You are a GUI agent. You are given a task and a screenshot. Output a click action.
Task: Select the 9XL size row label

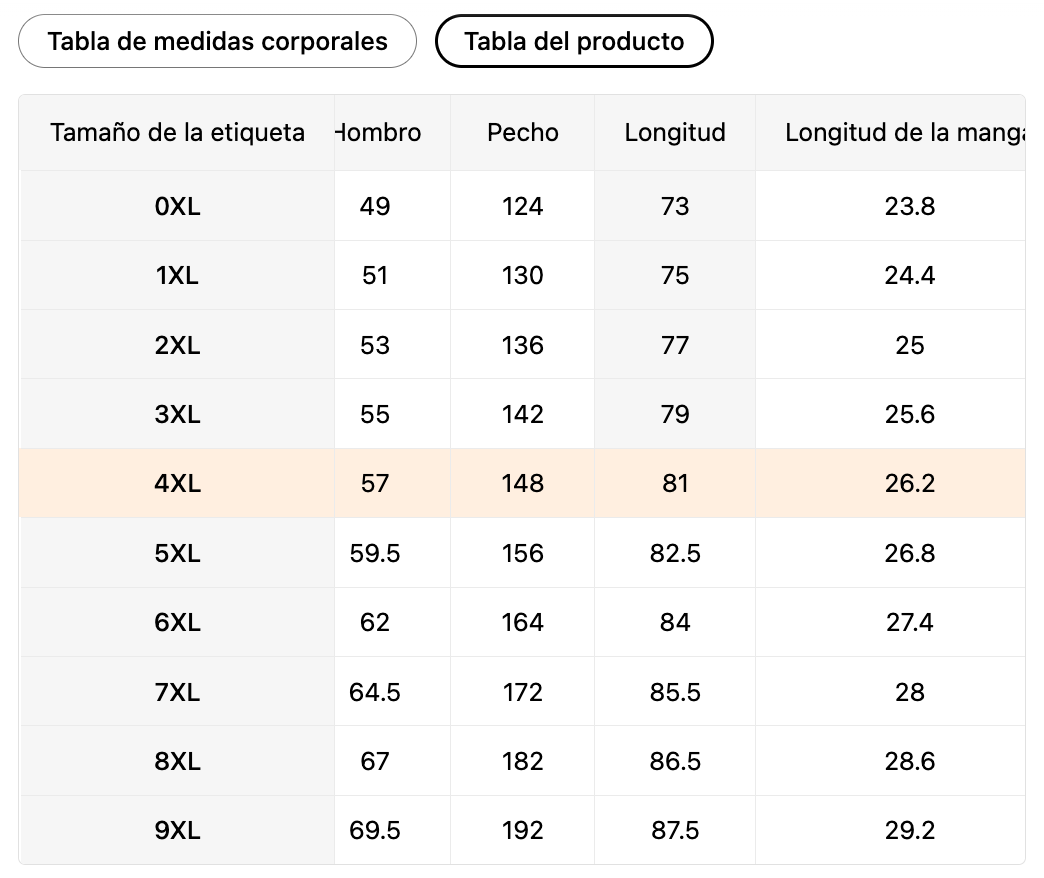(177, 831)
